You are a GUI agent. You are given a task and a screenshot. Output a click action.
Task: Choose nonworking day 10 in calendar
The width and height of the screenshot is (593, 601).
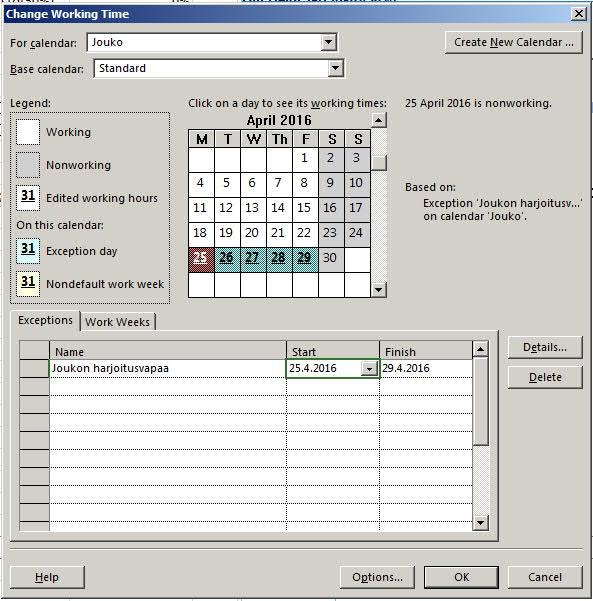click(357, 184)
